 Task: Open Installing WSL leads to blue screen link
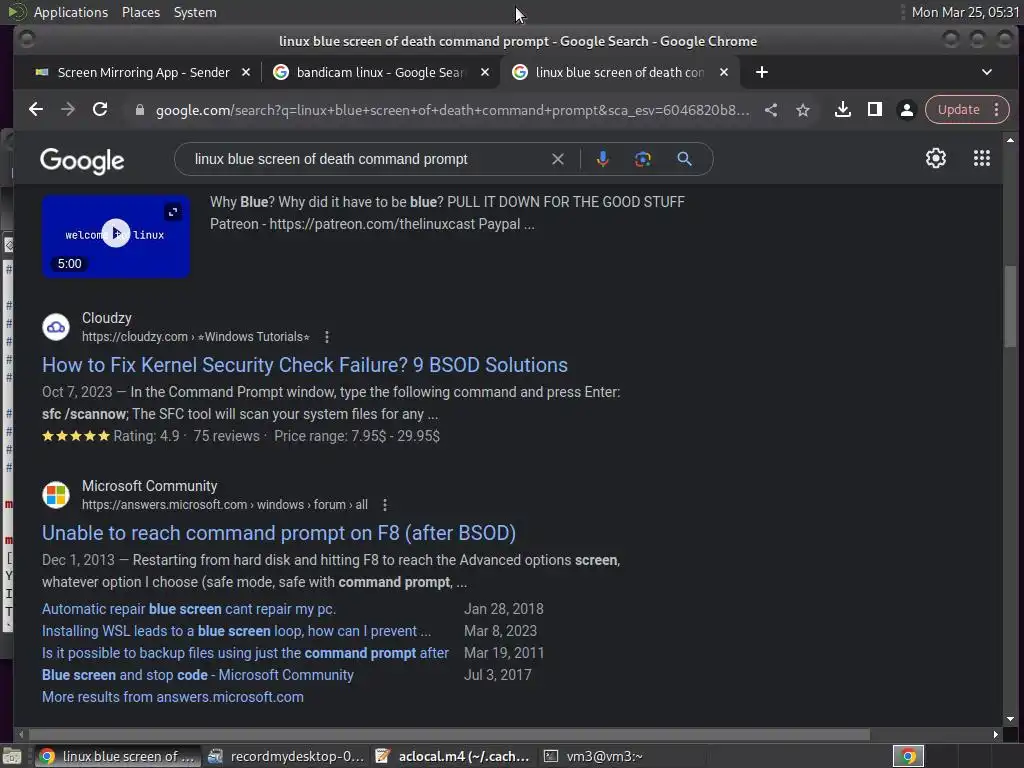[x=236, y=632]
